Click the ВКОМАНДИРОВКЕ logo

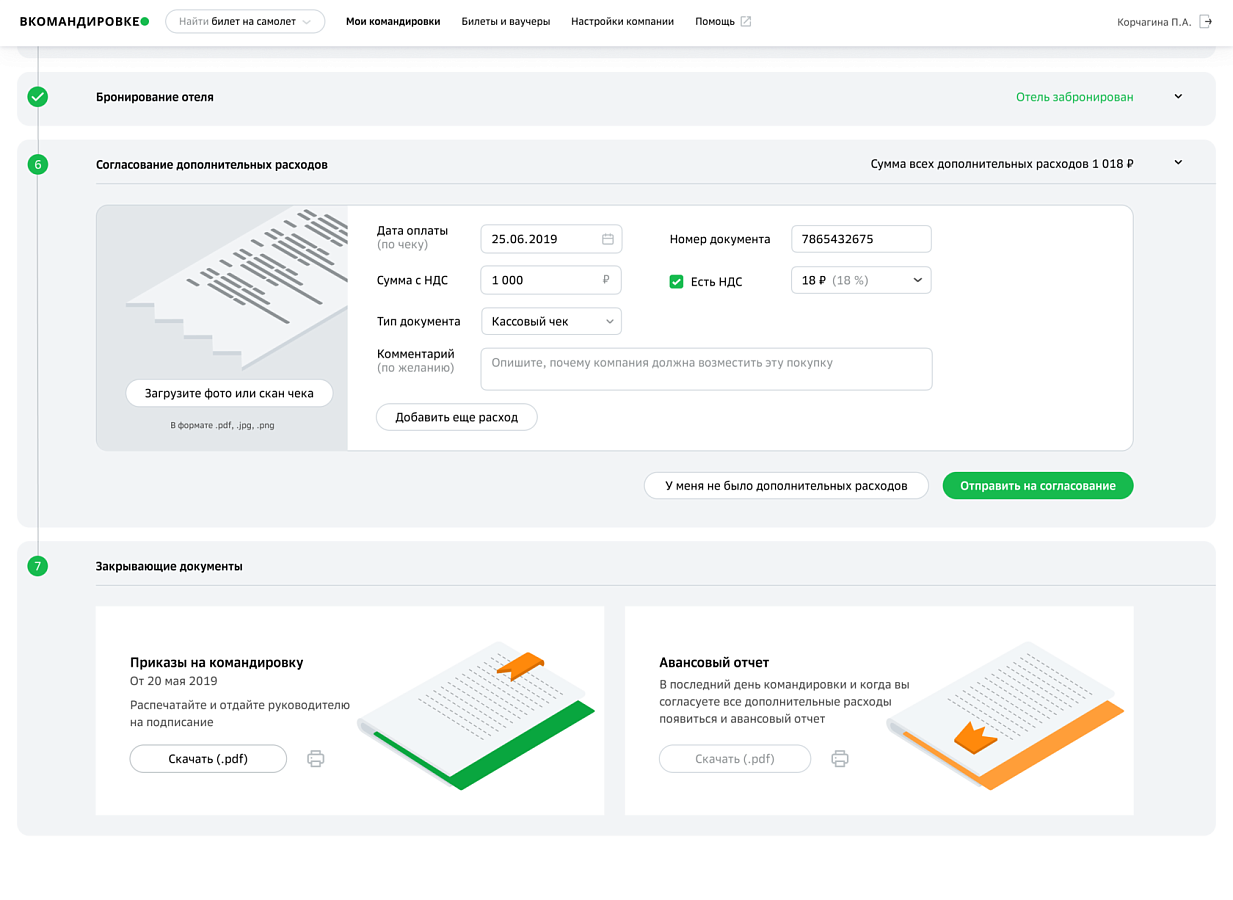84,21
